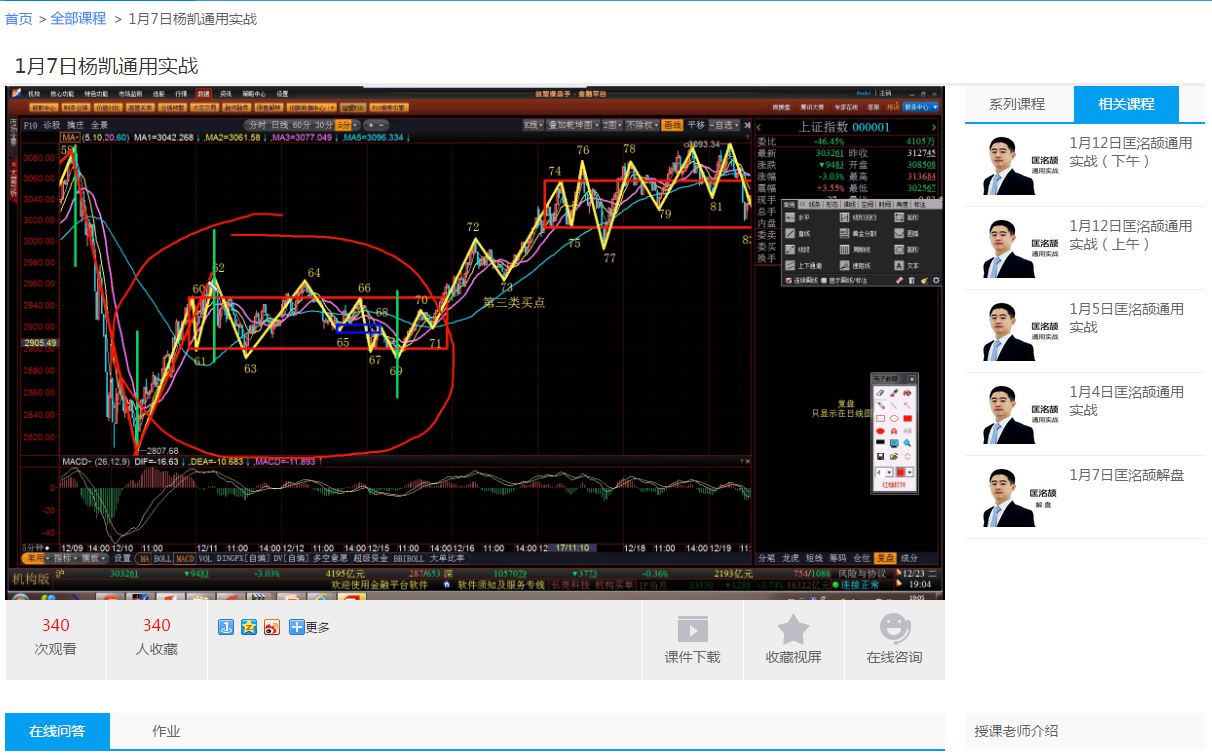Select the 黄金分割 drawing tool
The width and height of the screenshot is (1212, 755).
858,234
